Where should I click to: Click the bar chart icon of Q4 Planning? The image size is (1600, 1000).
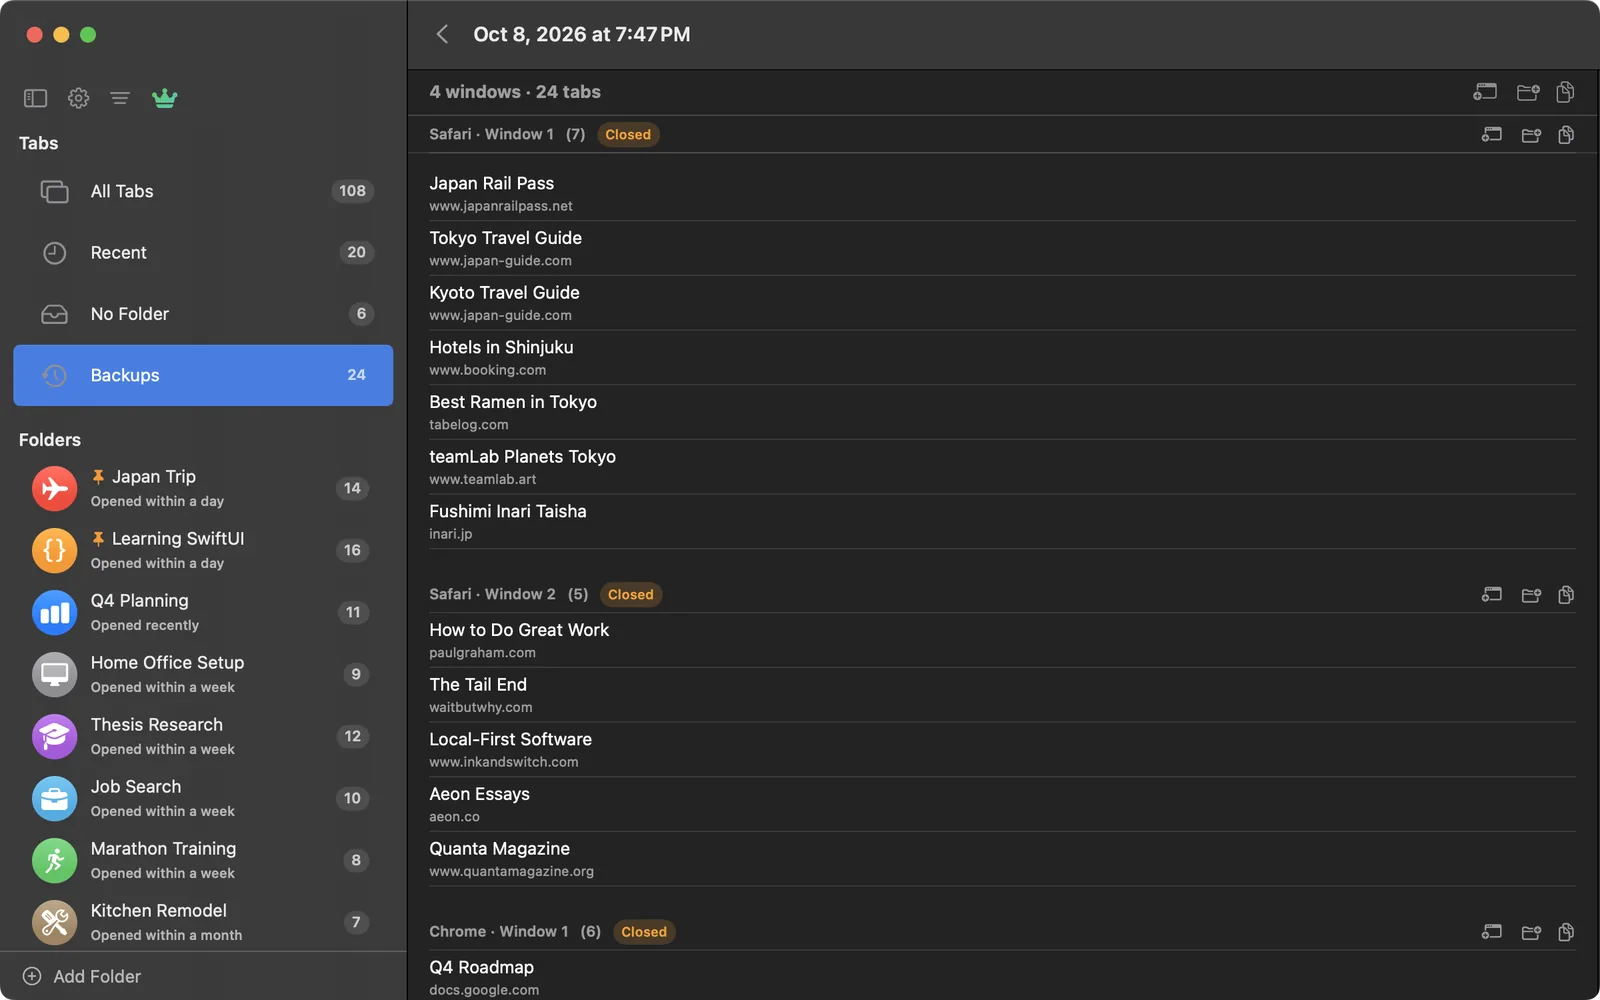pyautogui.click(x=54, y=613)
